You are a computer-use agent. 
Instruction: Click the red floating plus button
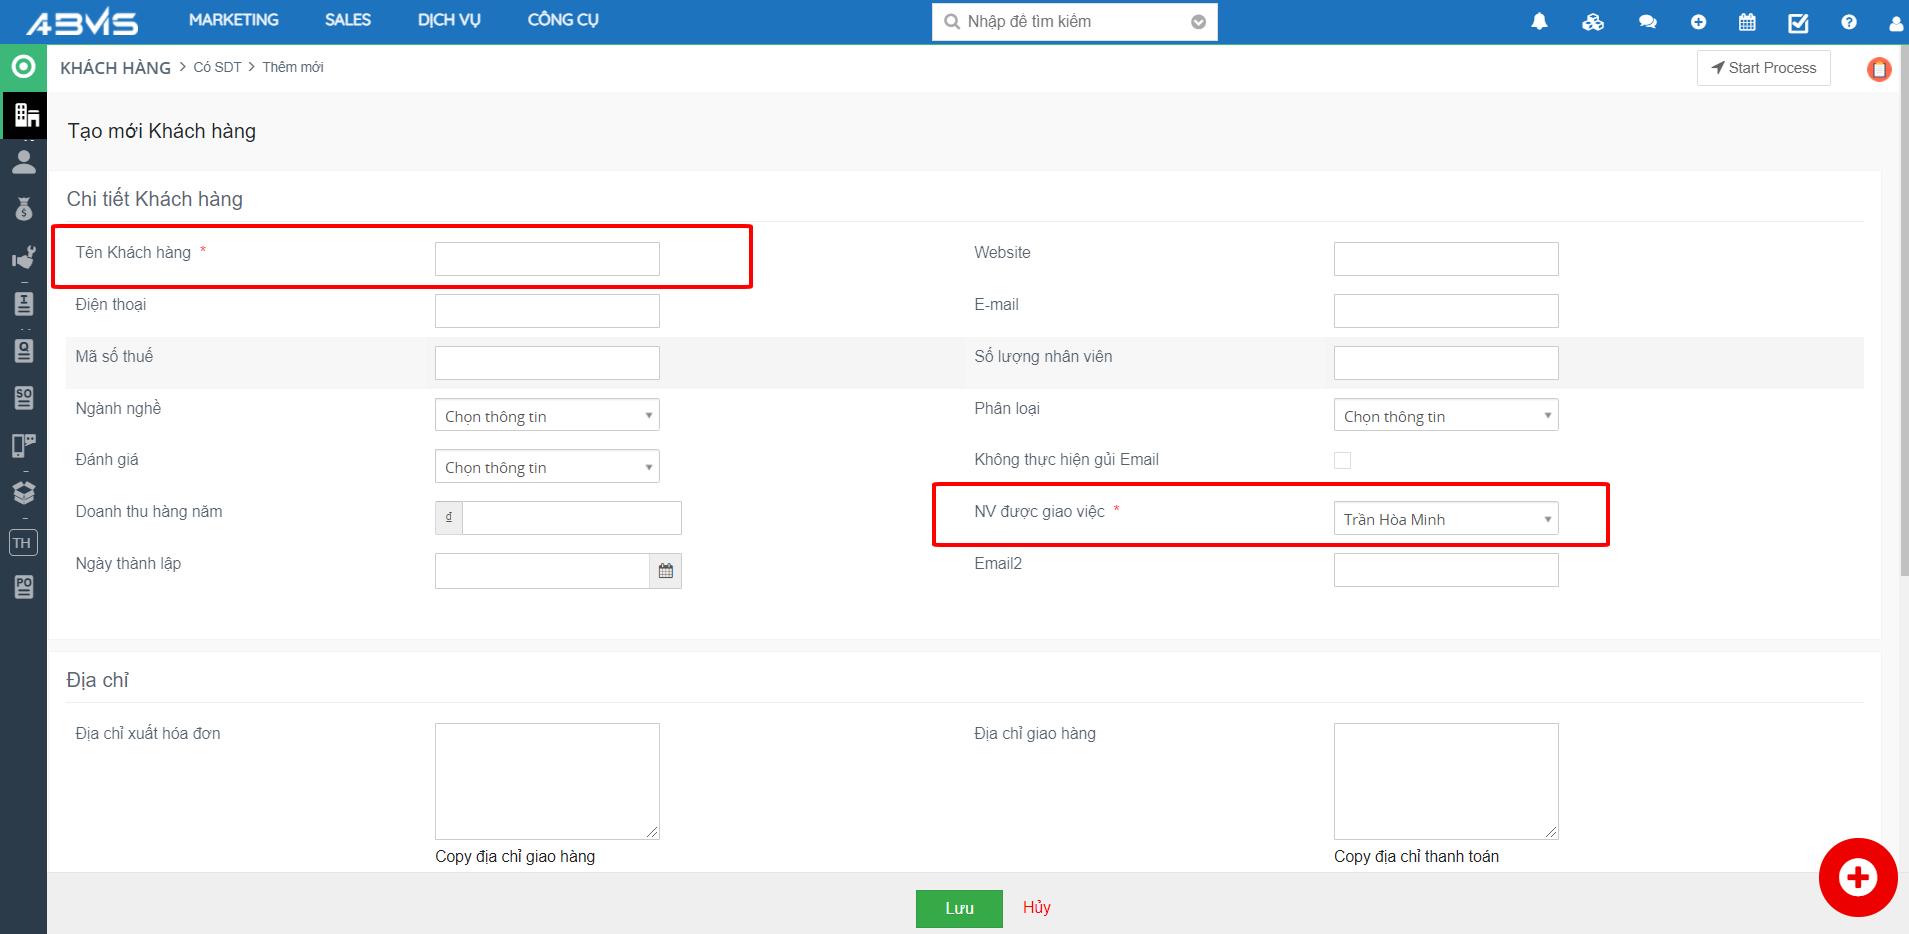point(1857,877)
